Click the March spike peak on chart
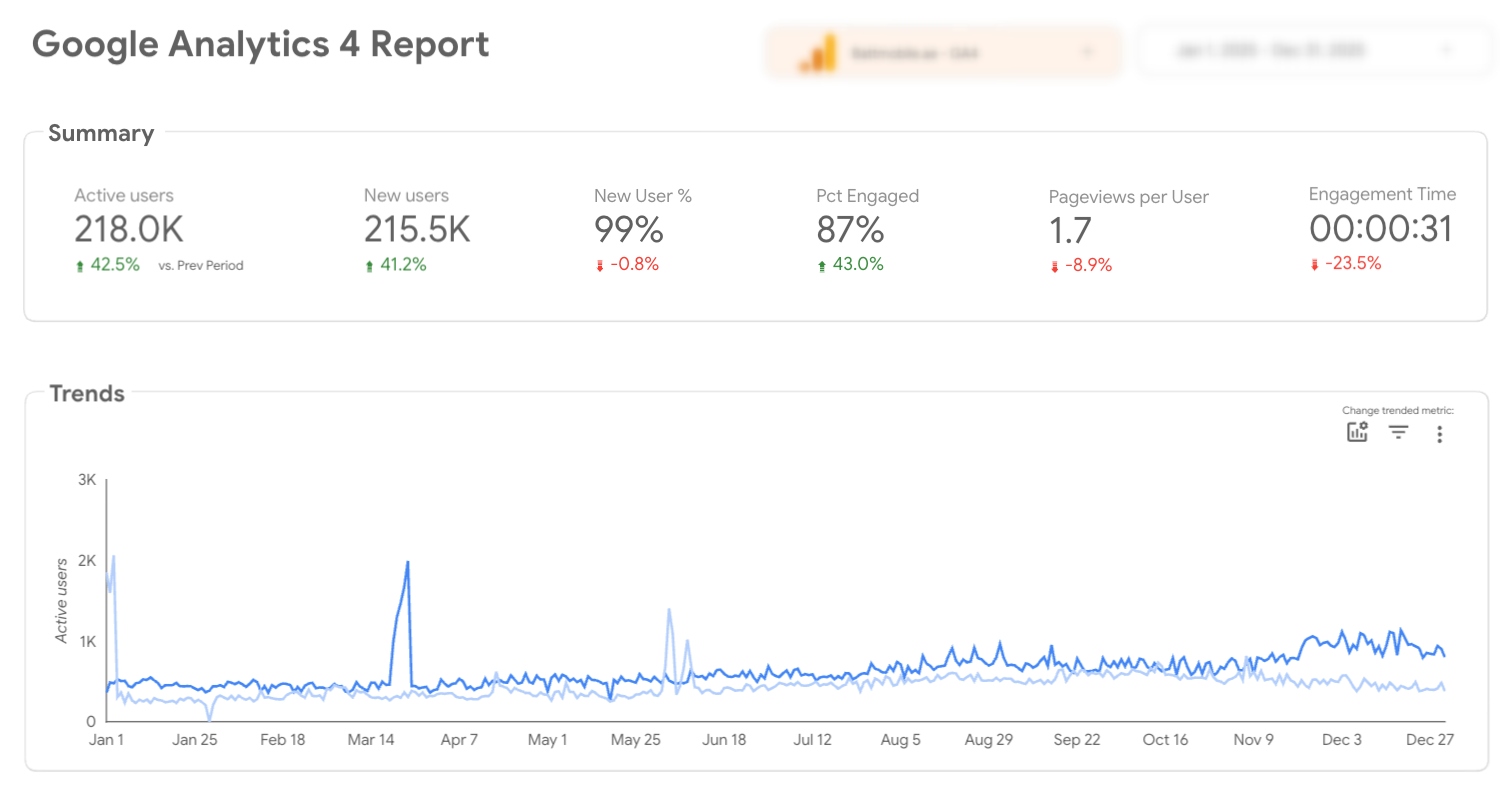This screenshot has width=1500, height=785. 407,562
